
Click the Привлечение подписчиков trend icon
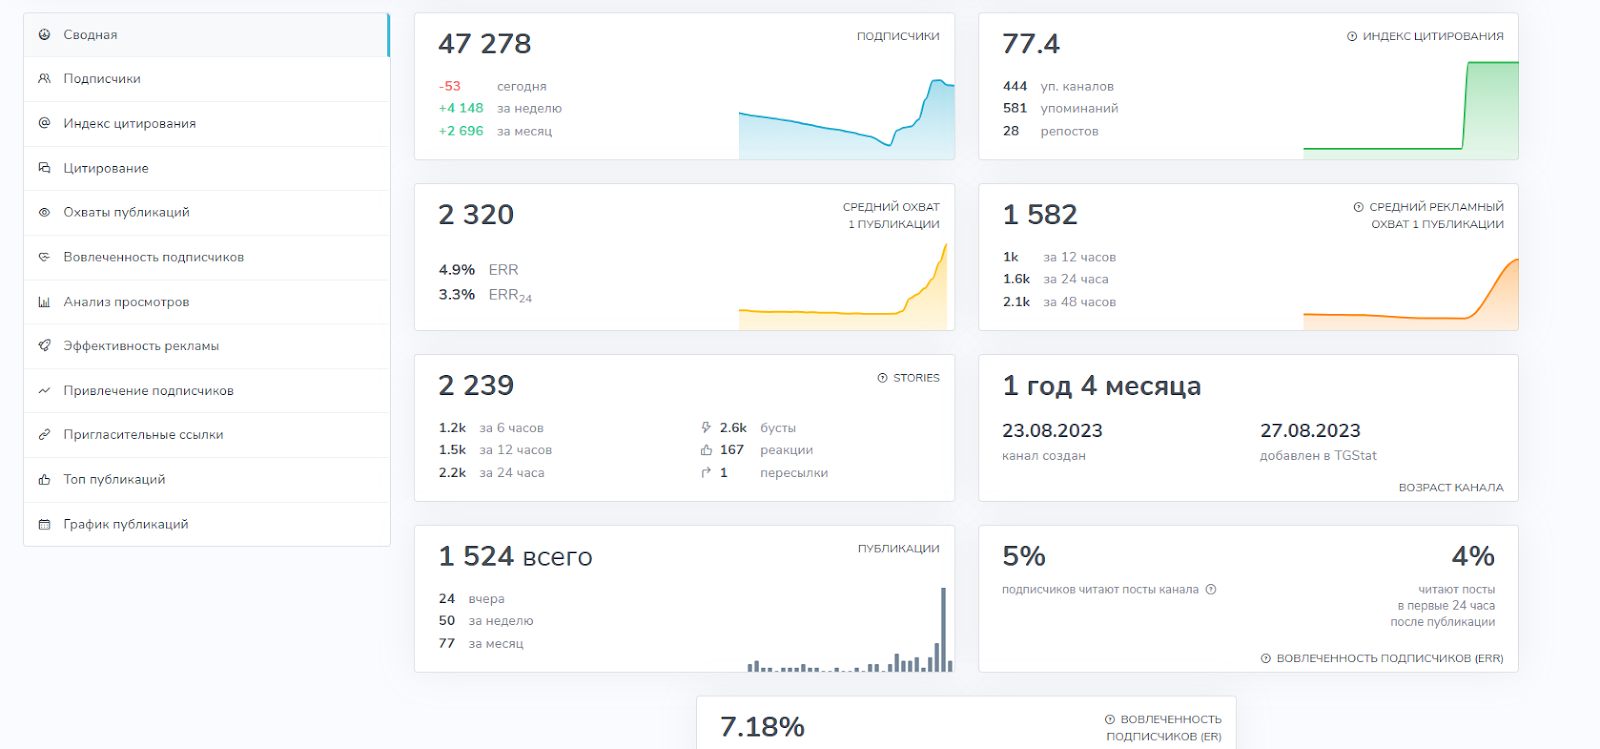point(44,391)
